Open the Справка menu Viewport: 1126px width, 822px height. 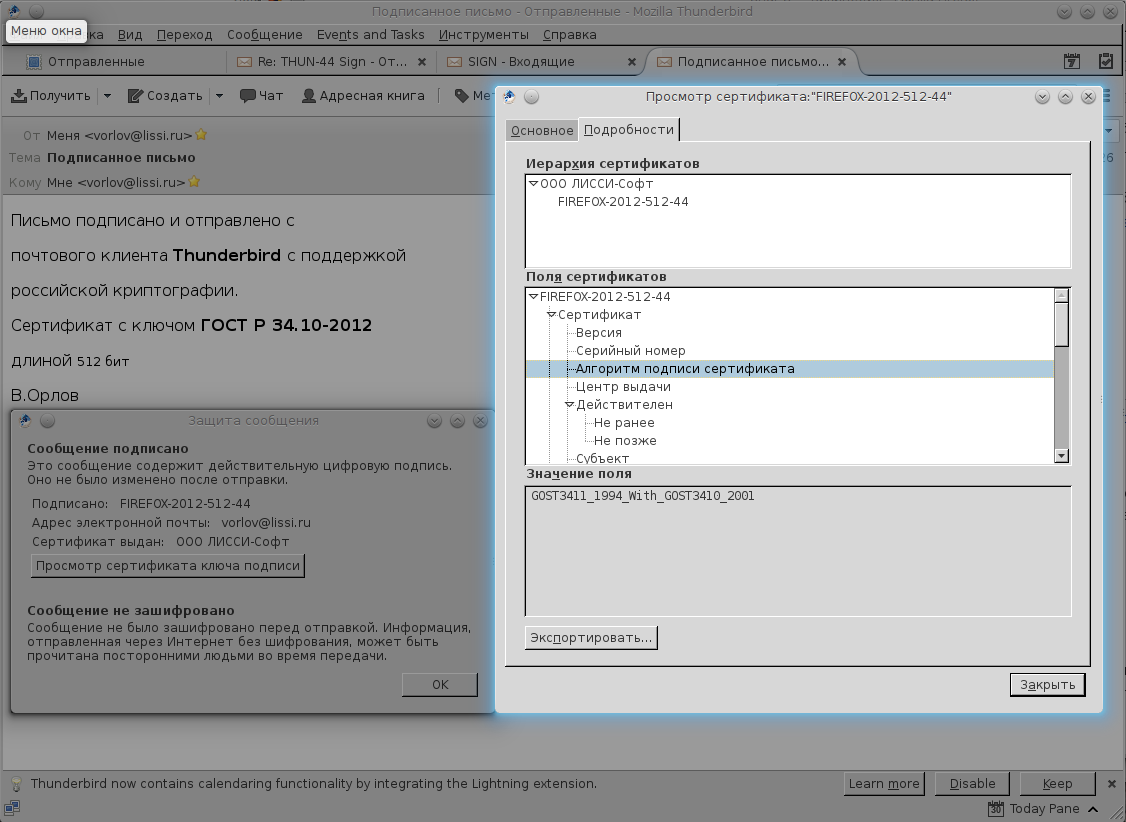click(x=569, y=34)
